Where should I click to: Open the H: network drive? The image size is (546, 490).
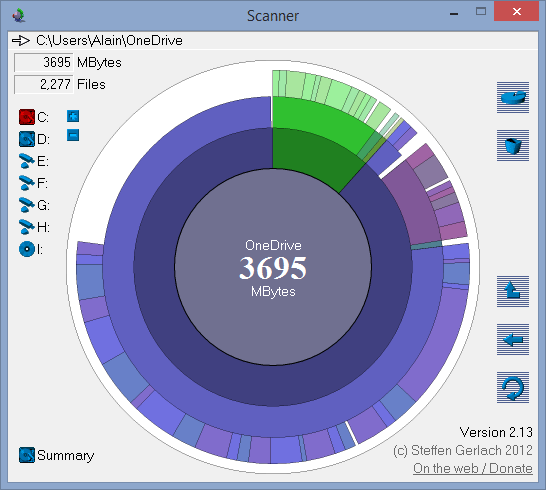pyautogui.click(x=26, y=227)
